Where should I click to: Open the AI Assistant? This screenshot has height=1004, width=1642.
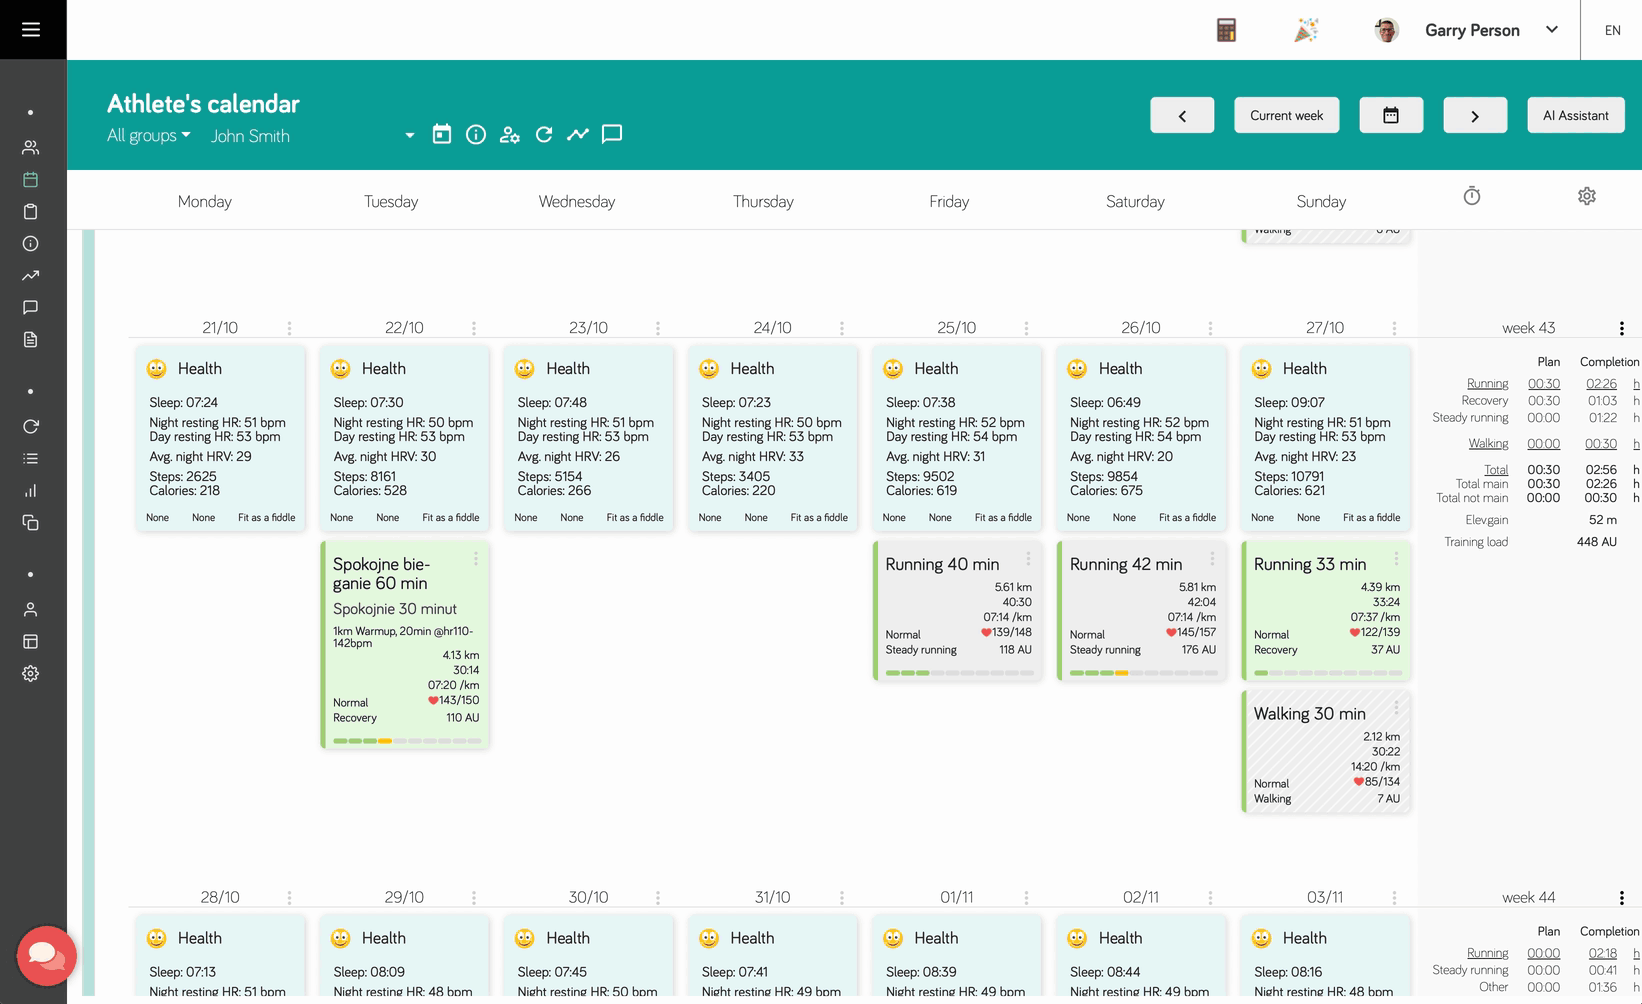coord(1575,115)
